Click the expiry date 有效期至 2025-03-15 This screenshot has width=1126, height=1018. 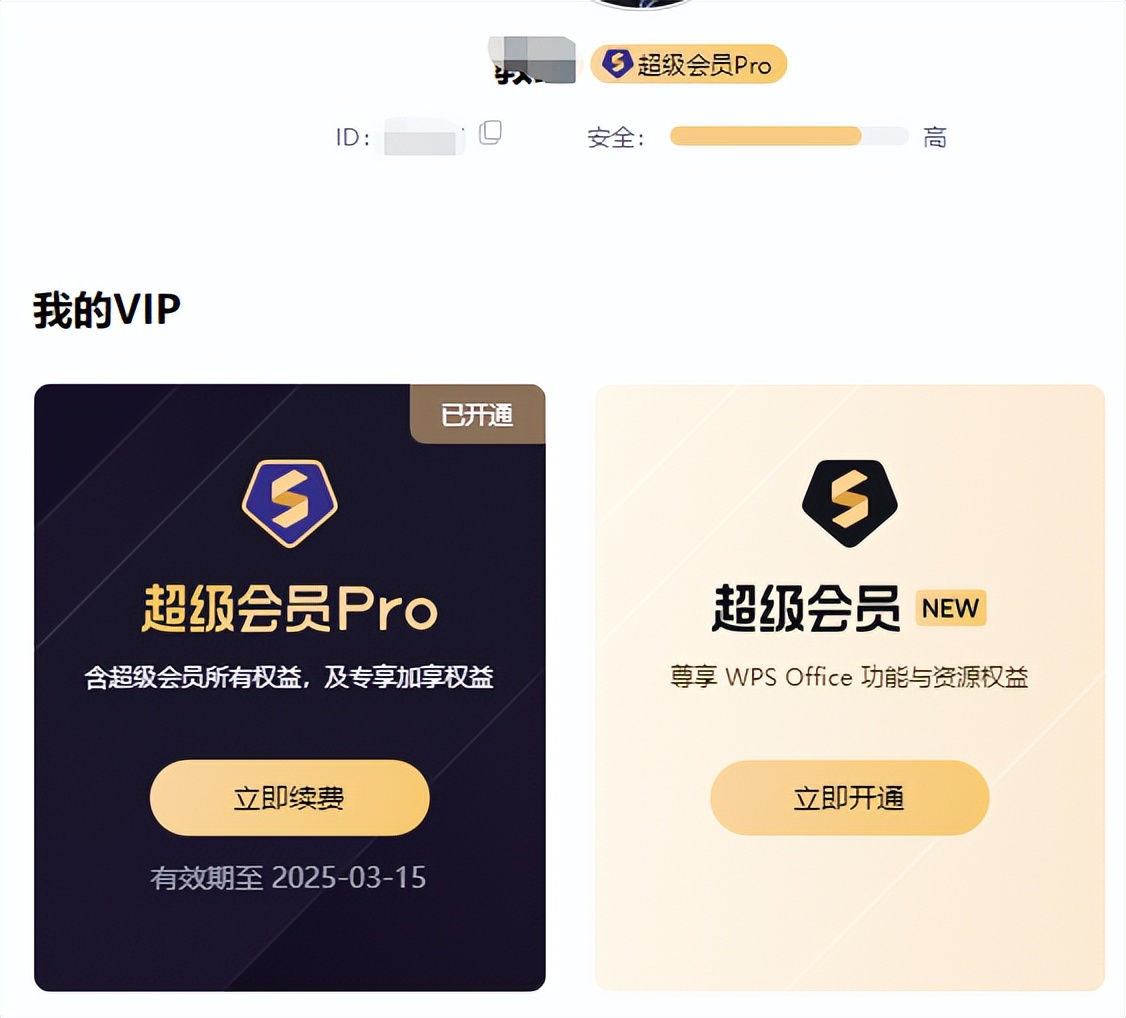pyautogui.click(x=288, y=877)
